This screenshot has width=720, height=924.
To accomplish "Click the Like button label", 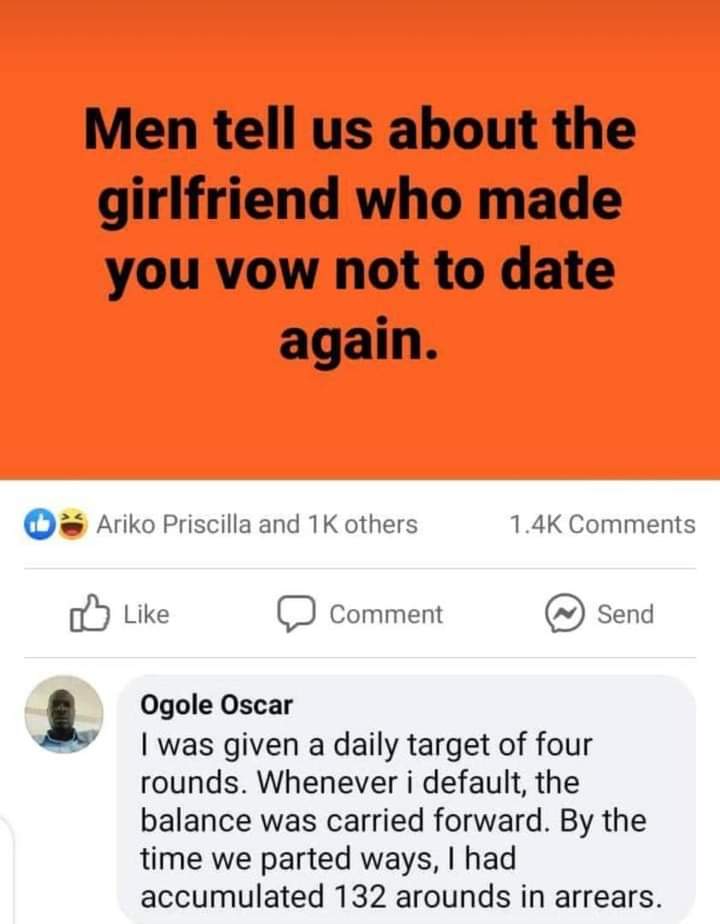I will [147, 614].
